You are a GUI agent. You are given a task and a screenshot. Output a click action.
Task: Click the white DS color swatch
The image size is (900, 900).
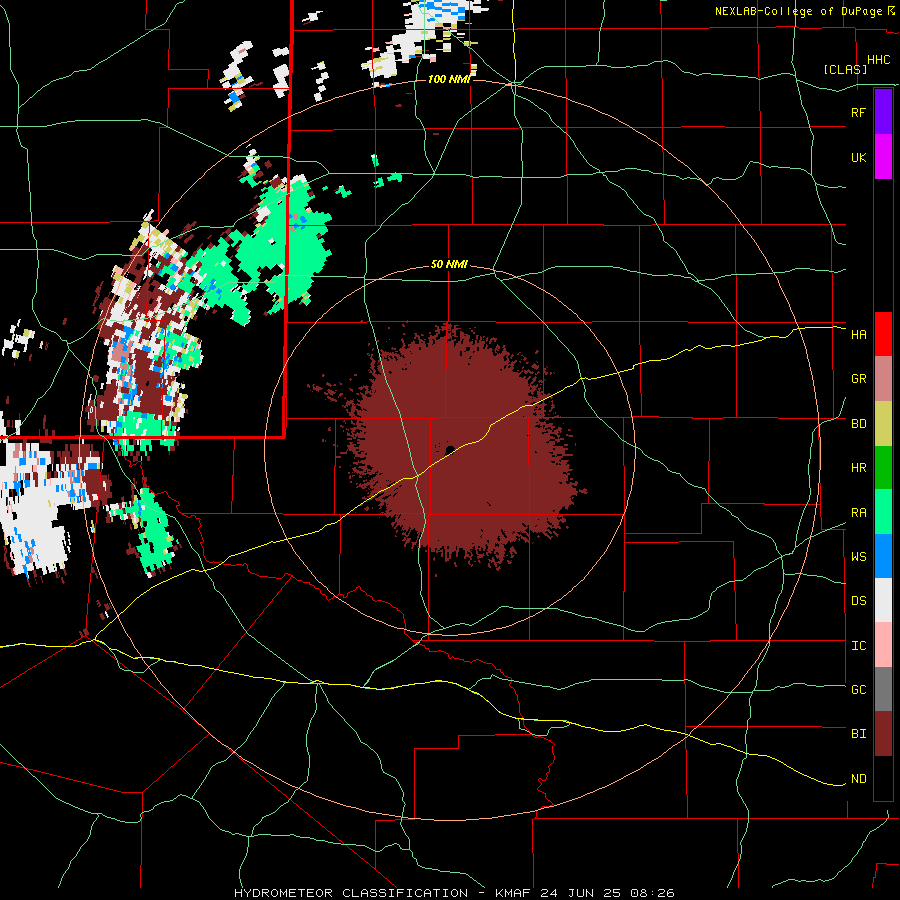pyautogui.click(x=883, y=600)
